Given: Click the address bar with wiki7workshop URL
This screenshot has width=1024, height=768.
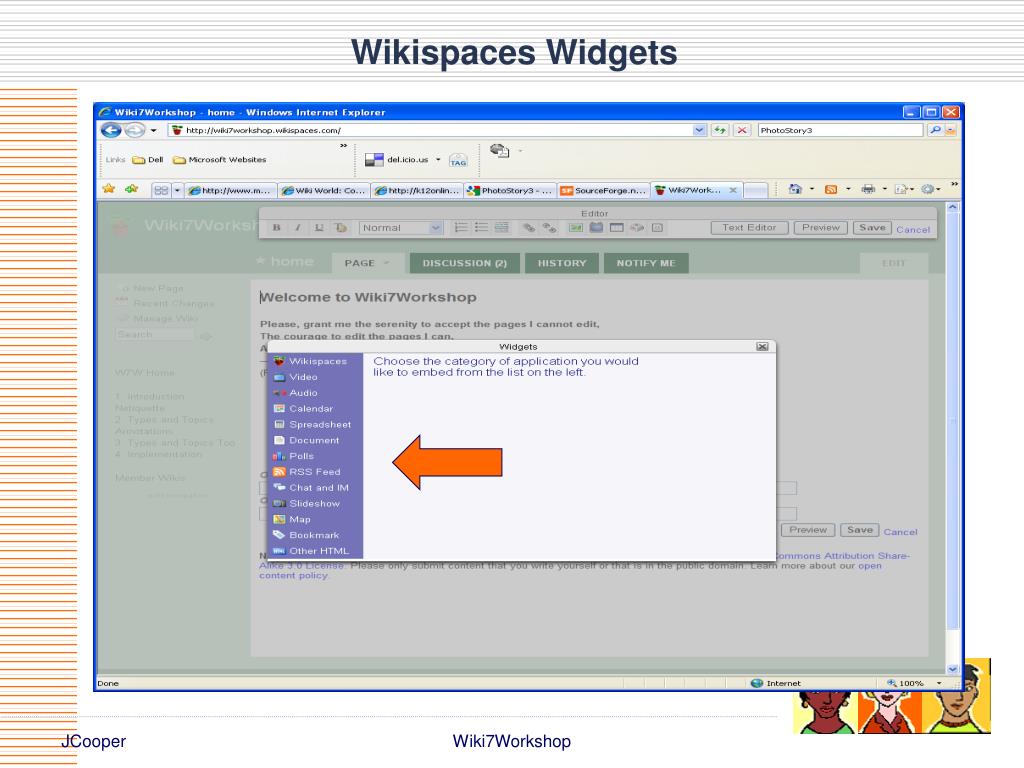Looking at the screenshot, I should (x=430, y=130).
